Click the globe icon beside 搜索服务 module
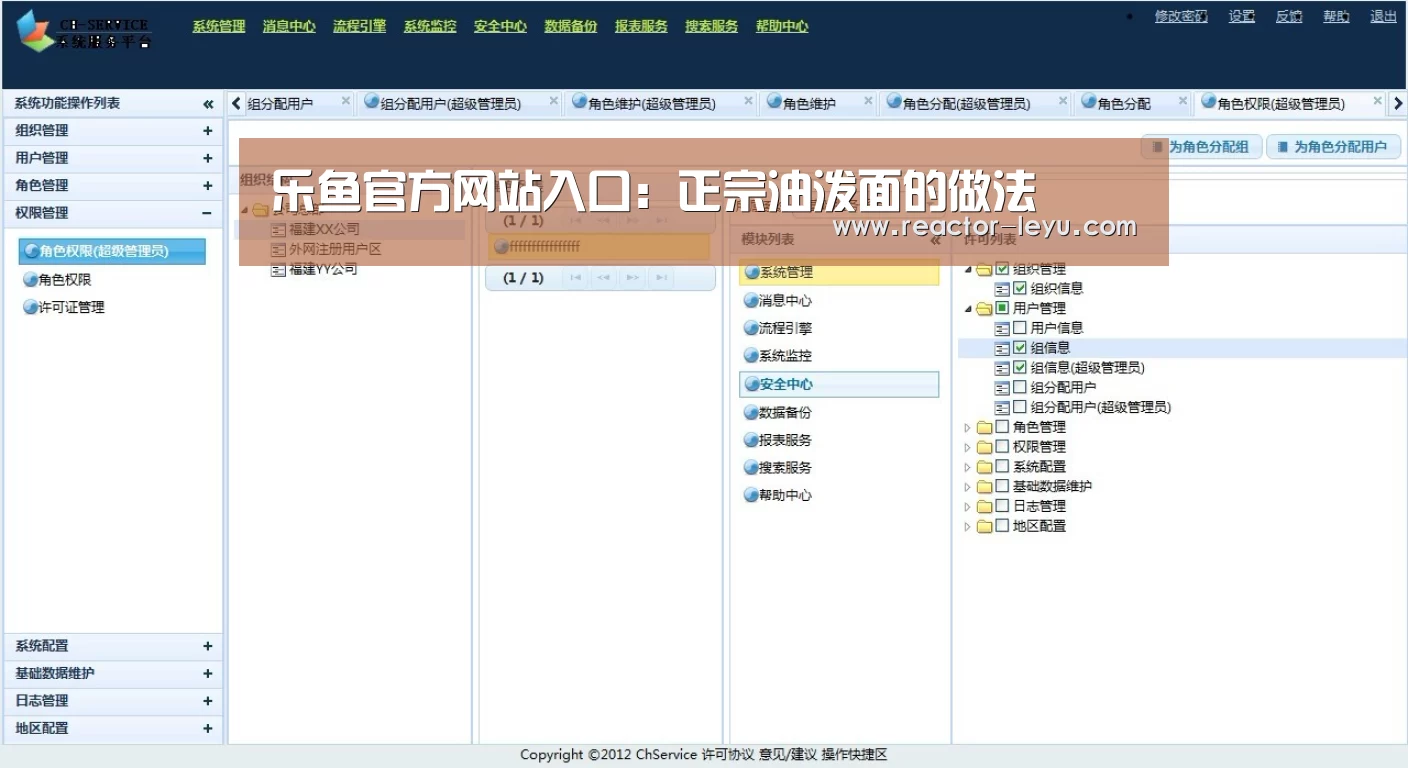The height and width of the screenshot is (768, 1408). tap(751, 467)
